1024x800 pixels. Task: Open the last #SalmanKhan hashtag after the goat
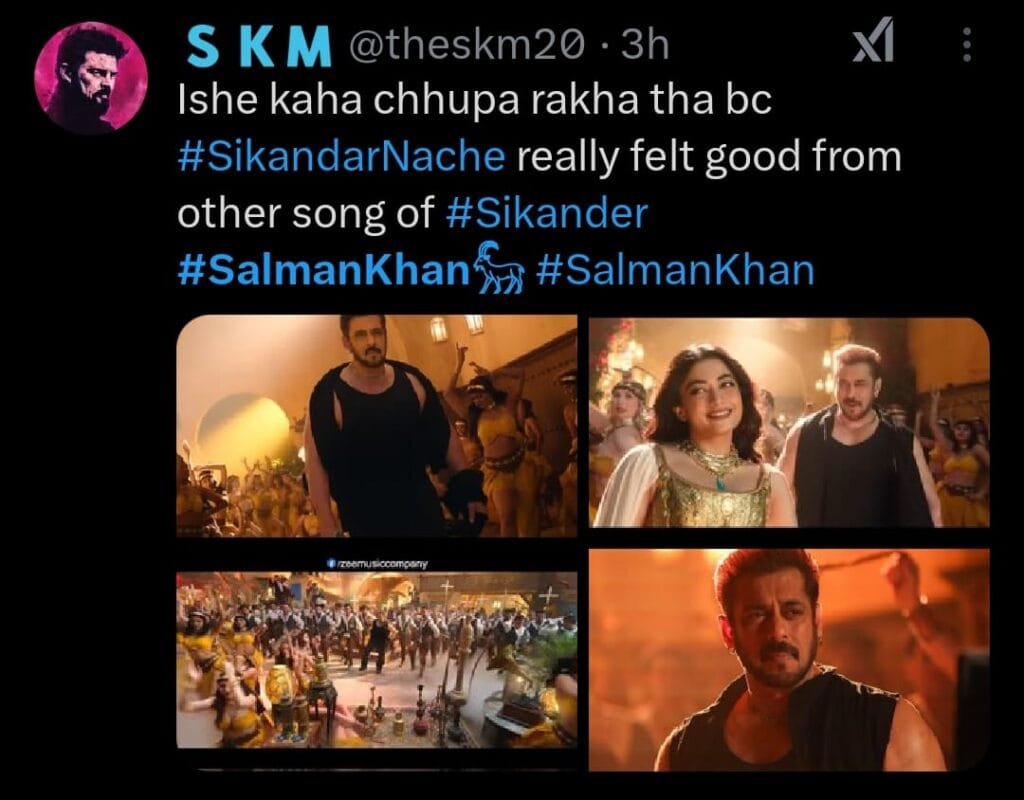pyautogui.click(x=675, y=270)
